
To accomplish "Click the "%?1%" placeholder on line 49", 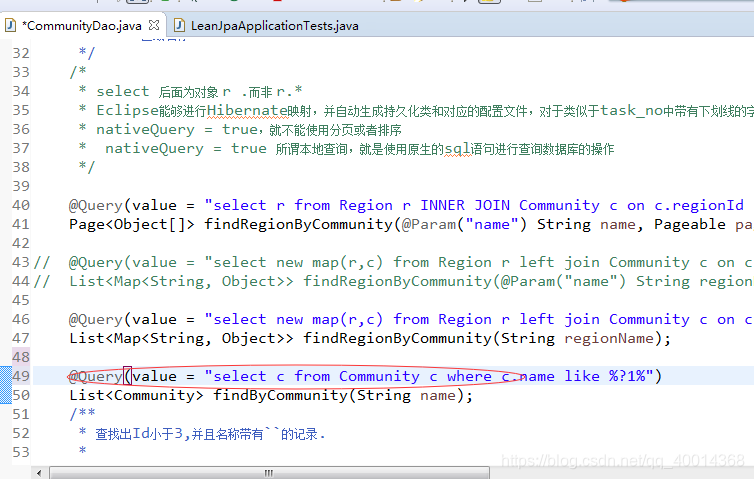I will click(x=627, y=376).
